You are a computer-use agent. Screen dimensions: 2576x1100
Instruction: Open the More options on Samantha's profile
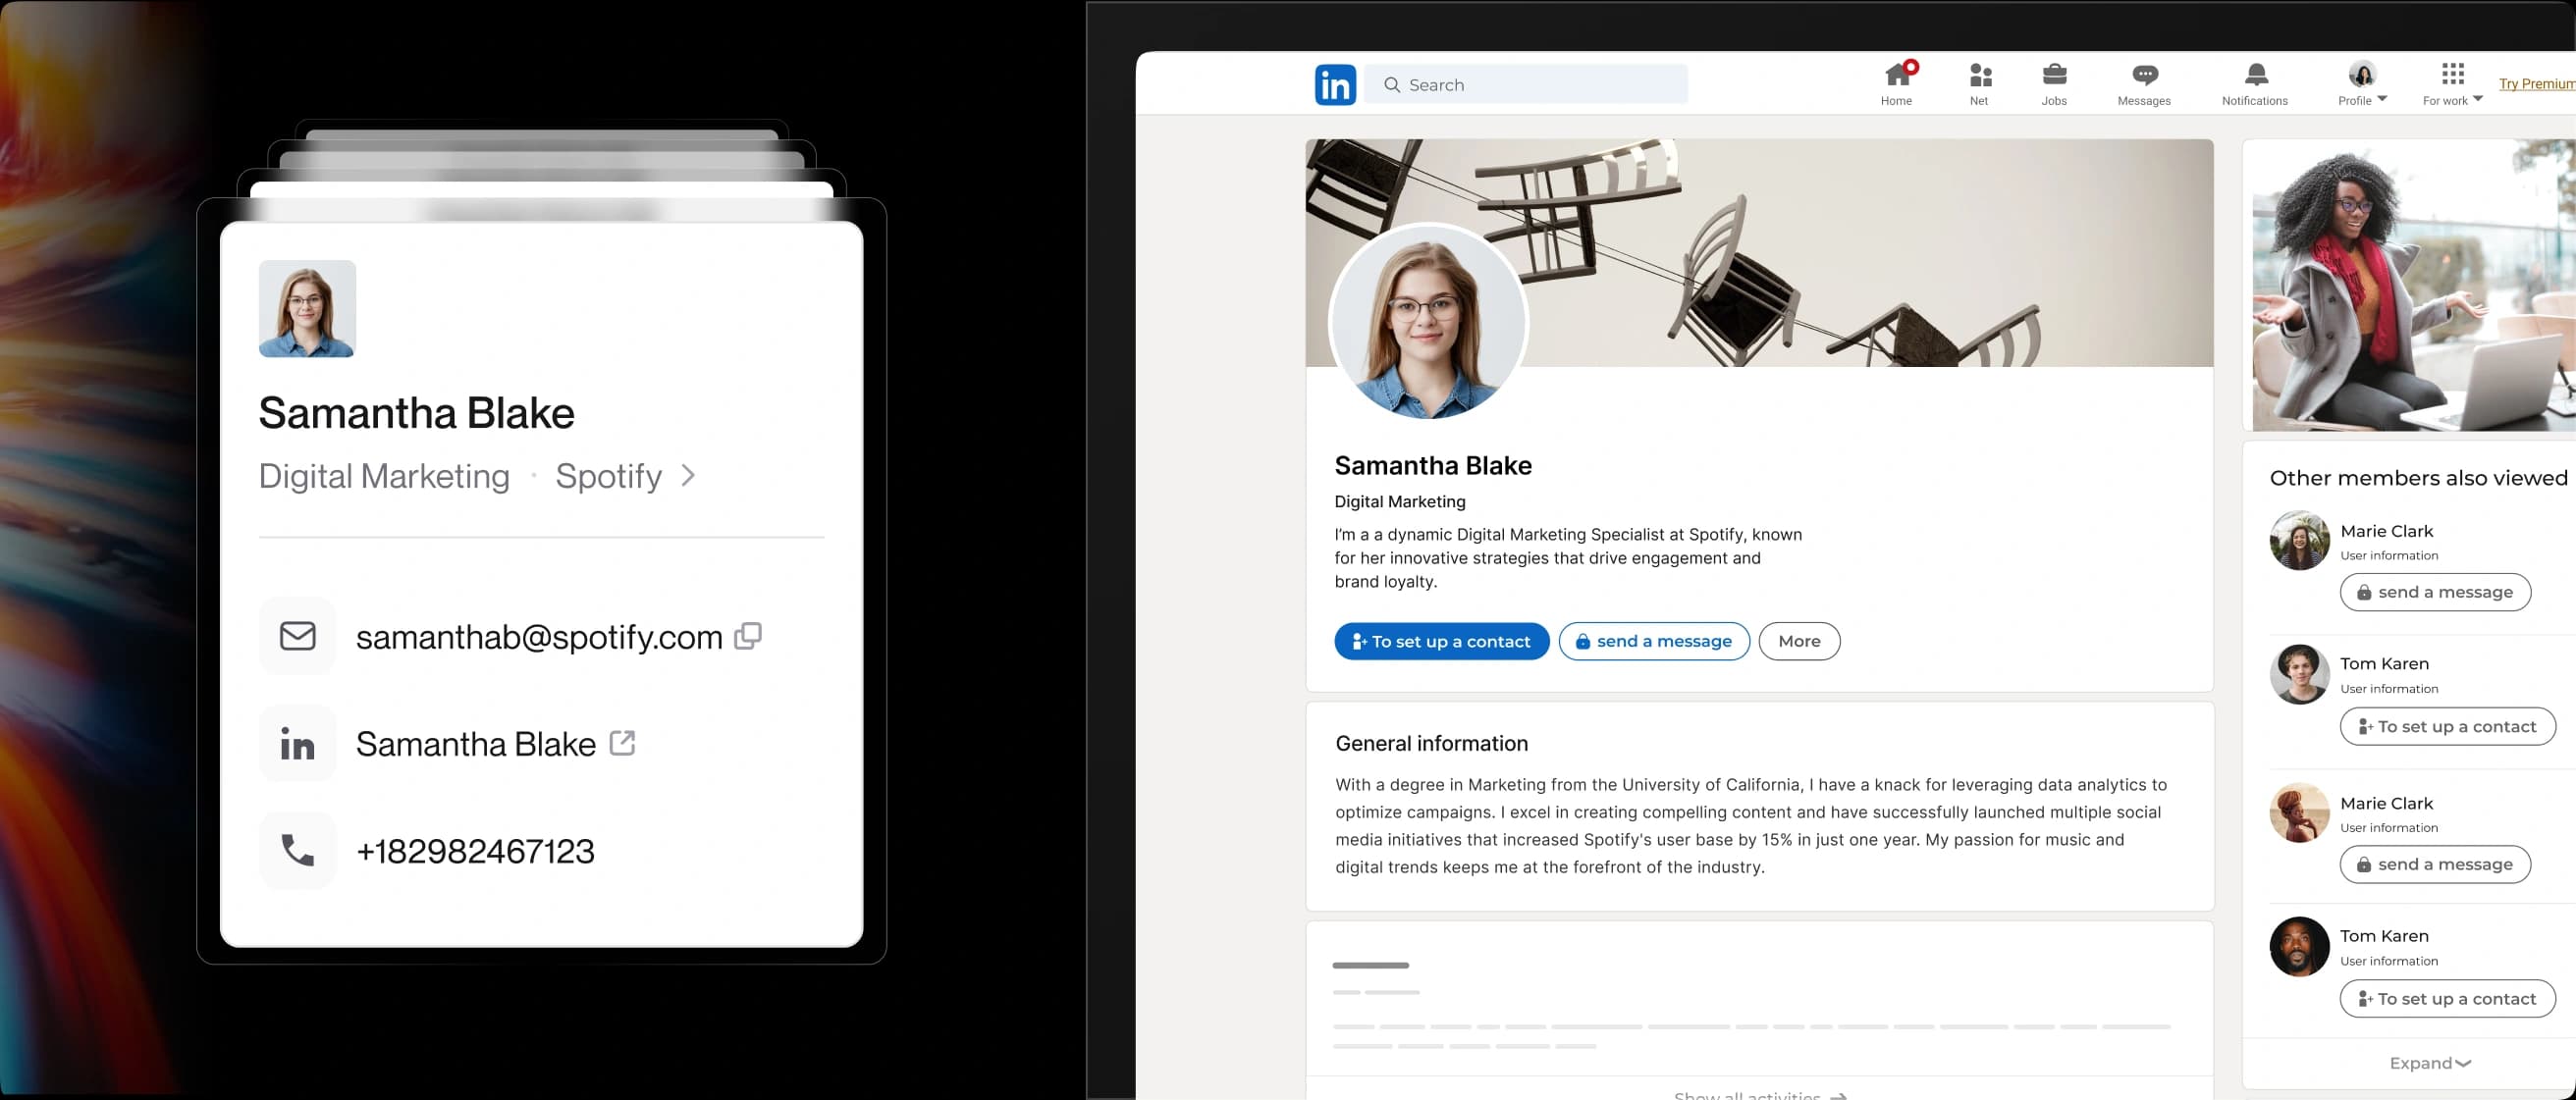tap(1798, 641)
